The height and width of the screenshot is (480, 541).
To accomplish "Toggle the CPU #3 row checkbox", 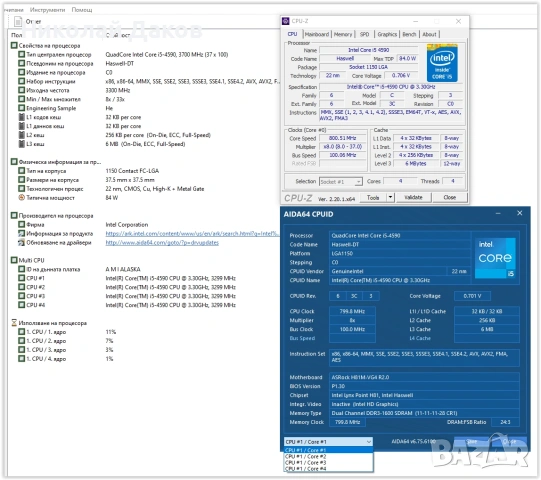I will click(22, 296).
